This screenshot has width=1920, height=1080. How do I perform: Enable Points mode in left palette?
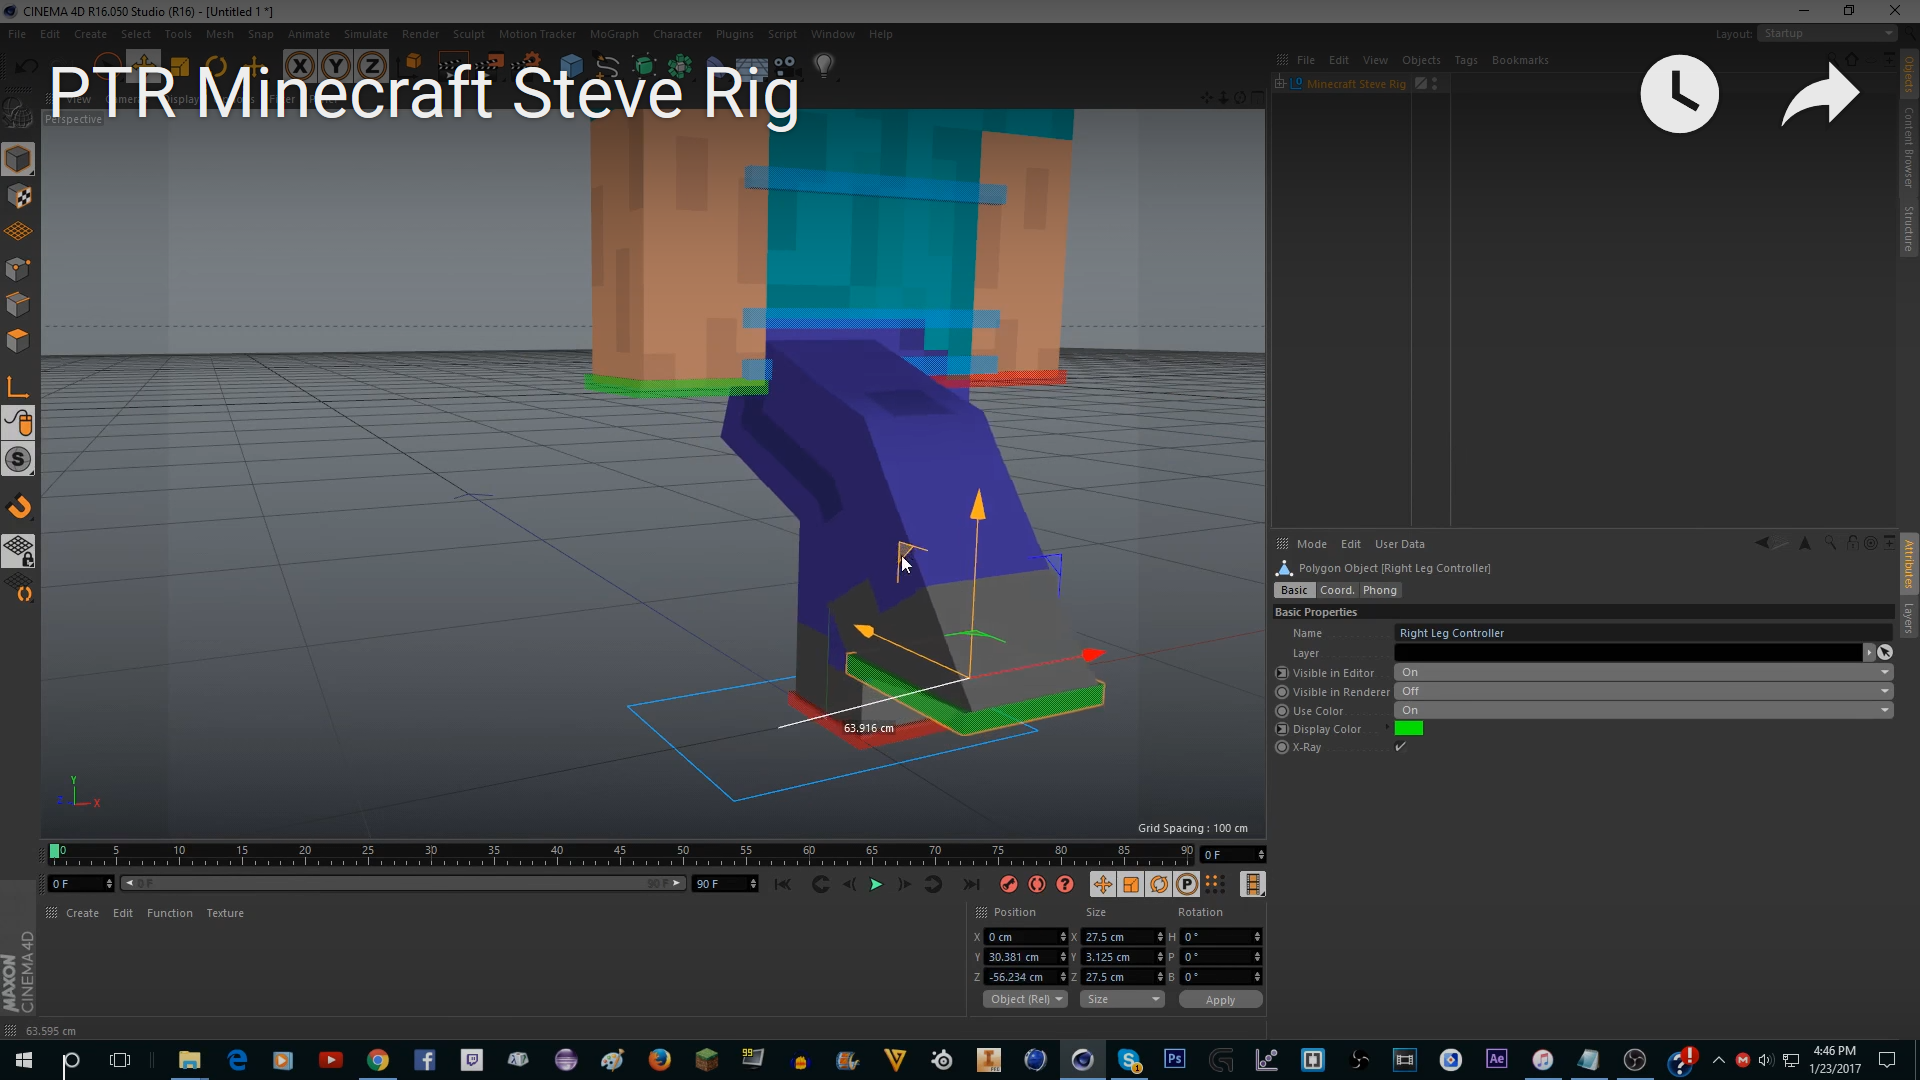(x=18, y=268)
